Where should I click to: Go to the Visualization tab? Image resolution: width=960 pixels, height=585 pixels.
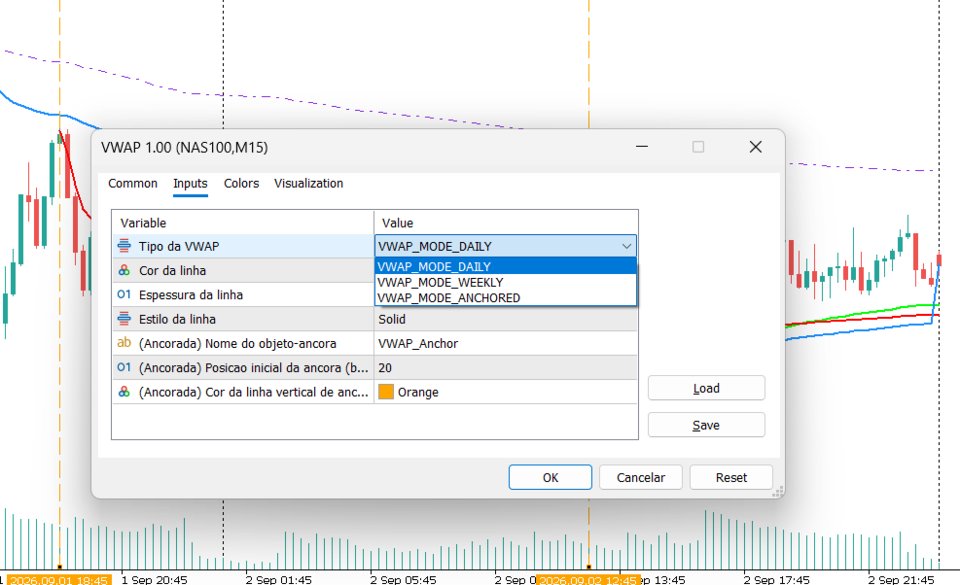pyautogui.click(x=309, y=183)
